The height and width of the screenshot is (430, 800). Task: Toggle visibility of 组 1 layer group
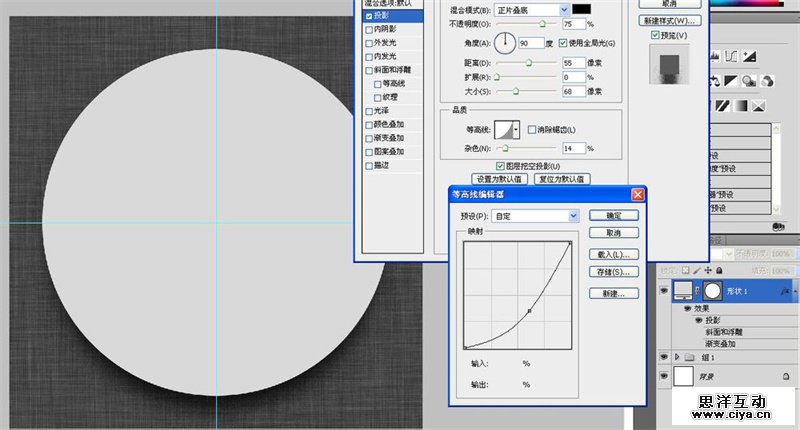click(664, 356)
